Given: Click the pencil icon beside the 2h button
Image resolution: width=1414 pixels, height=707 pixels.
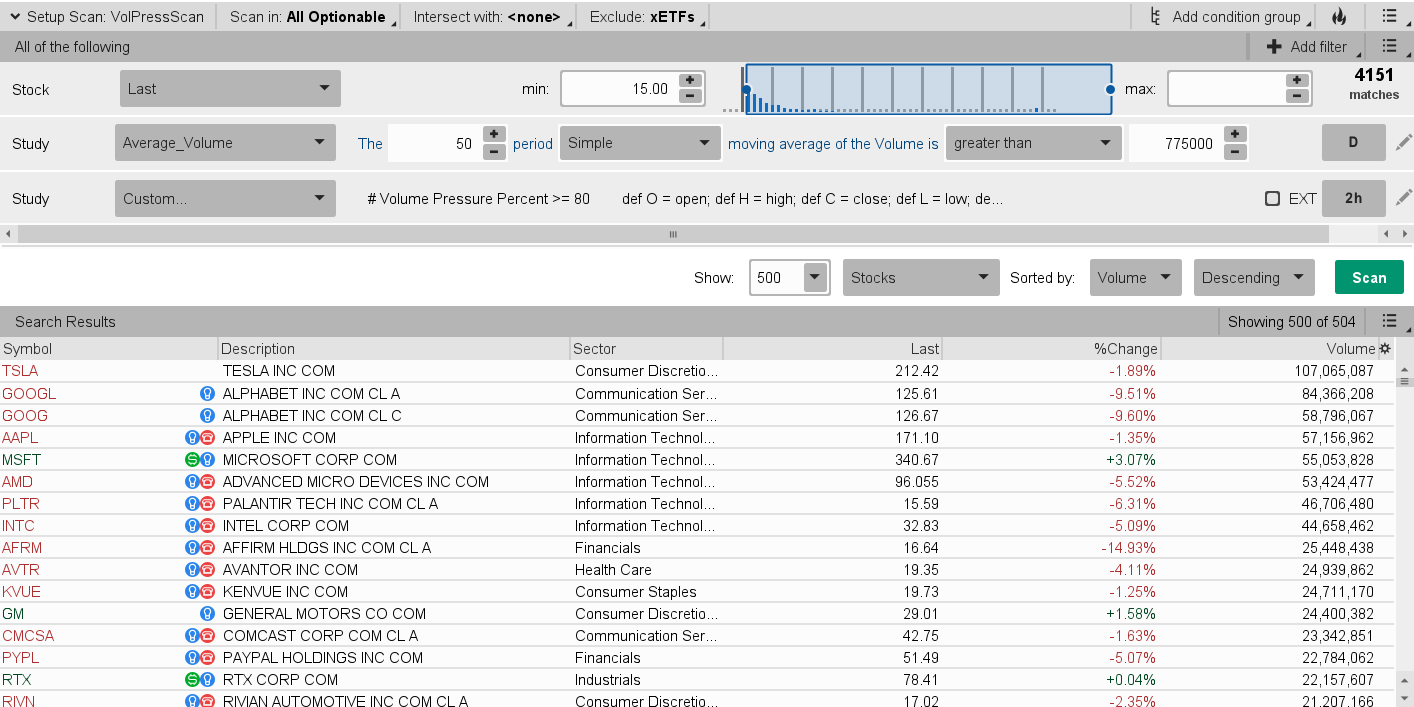Looking at the screenshot, I should pos(1403,198).
